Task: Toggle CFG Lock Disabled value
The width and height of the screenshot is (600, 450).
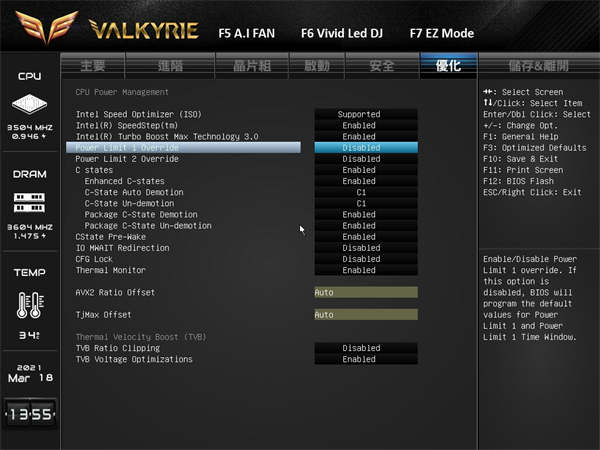Action: pos(366,259)
